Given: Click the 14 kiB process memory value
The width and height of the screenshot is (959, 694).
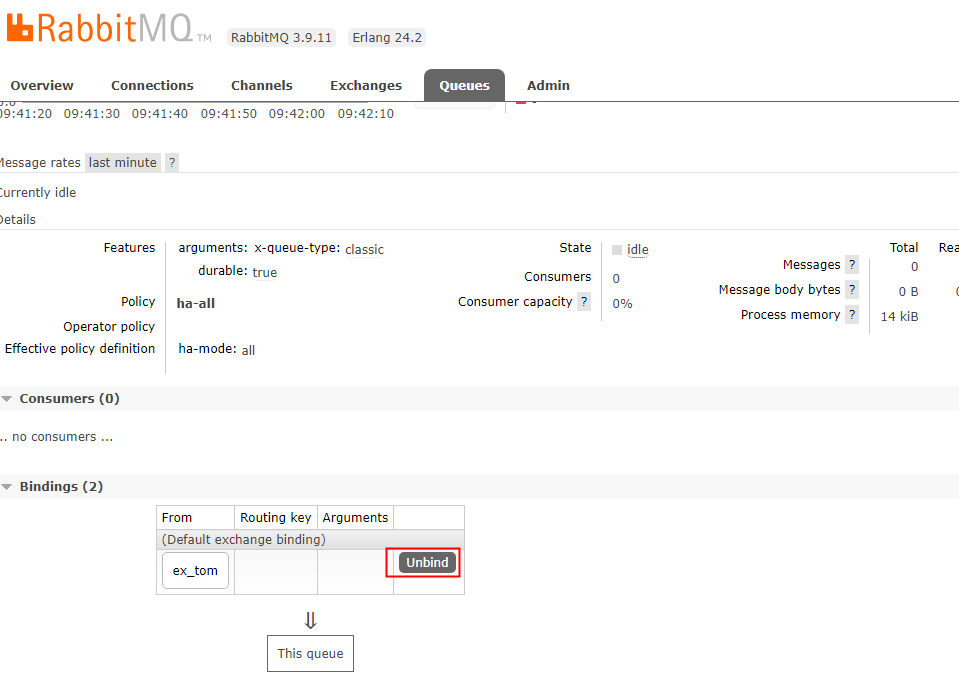Looking at the screenshot, I should 899,317.
